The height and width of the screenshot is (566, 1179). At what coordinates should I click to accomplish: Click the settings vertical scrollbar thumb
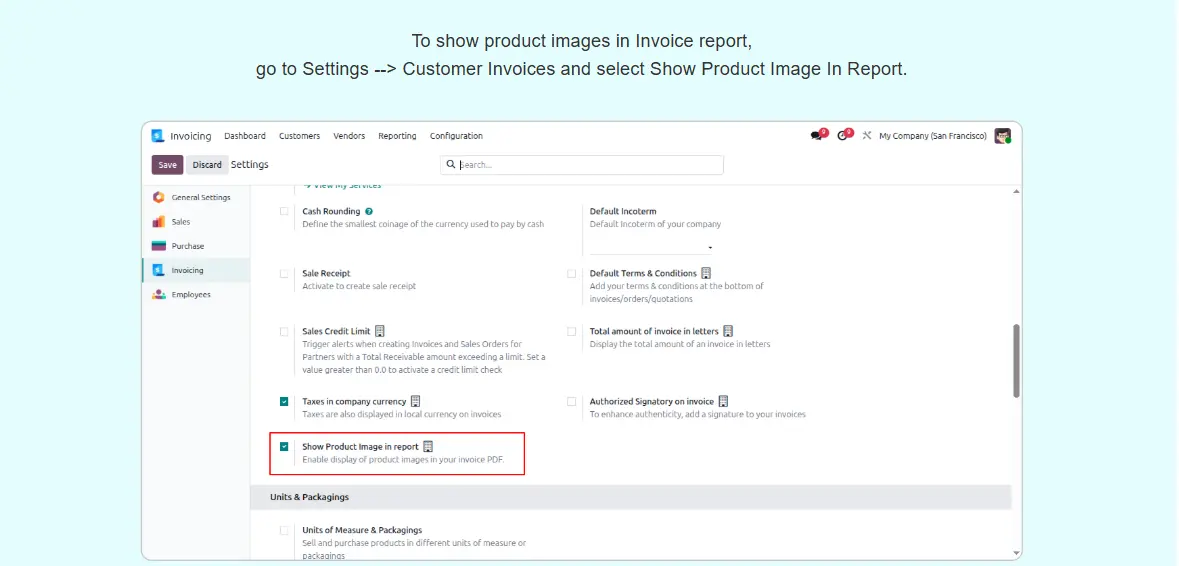pos(1017,360)
